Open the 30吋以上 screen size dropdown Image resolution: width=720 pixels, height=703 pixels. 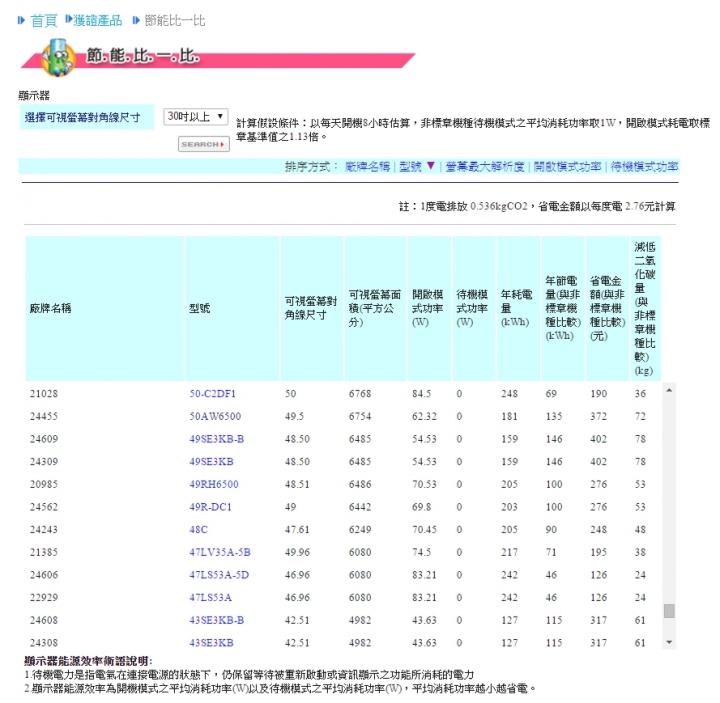(196, 117)
